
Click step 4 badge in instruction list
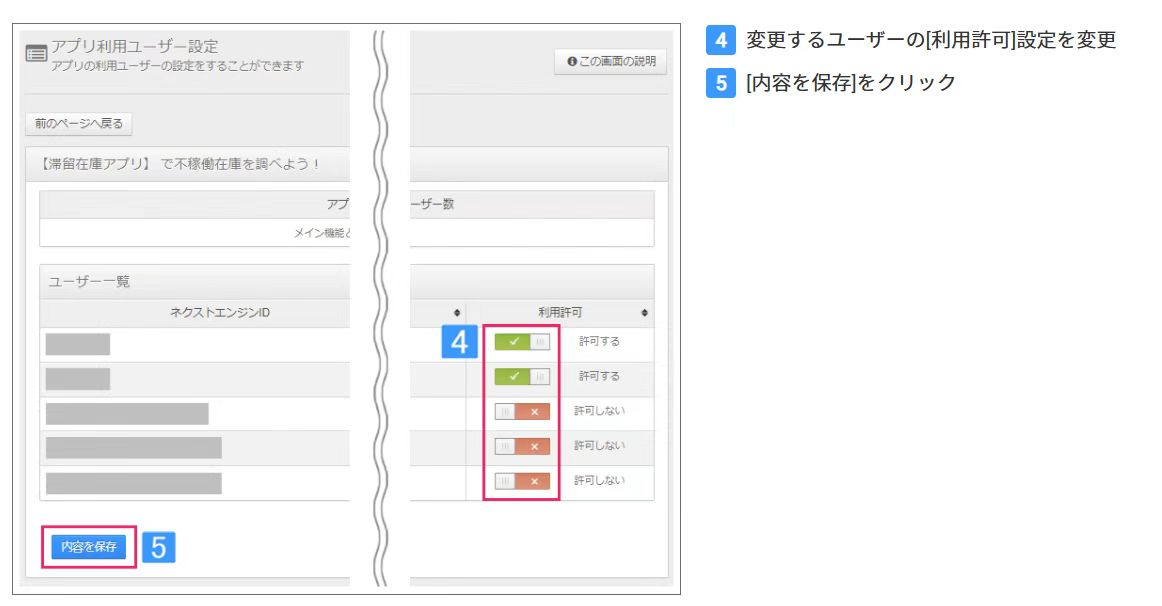[x=721, y=40]
